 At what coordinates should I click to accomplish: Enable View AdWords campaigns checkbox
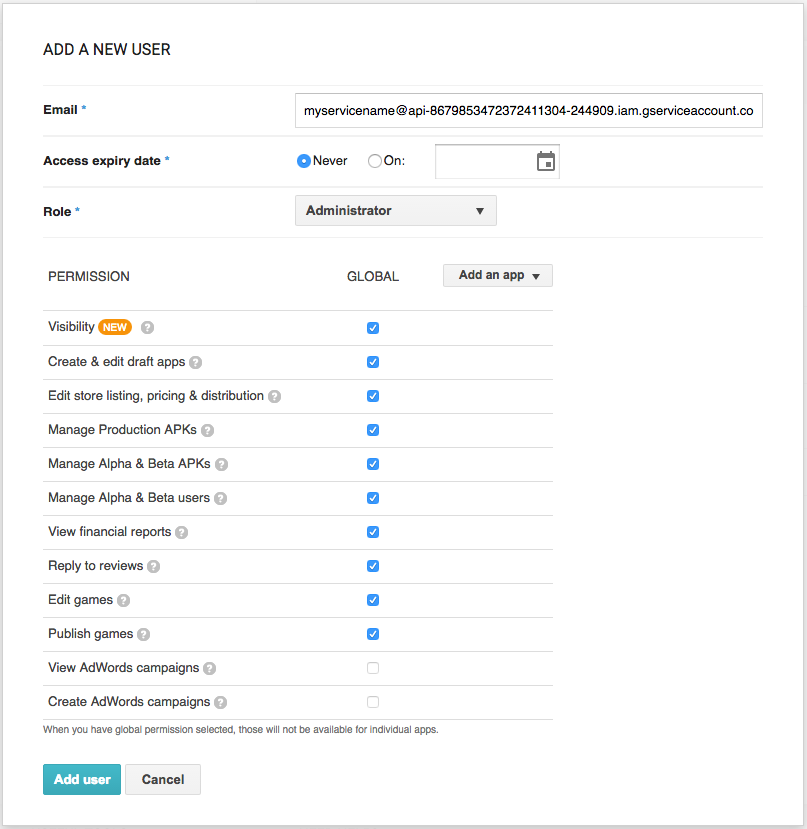point(373,668)
